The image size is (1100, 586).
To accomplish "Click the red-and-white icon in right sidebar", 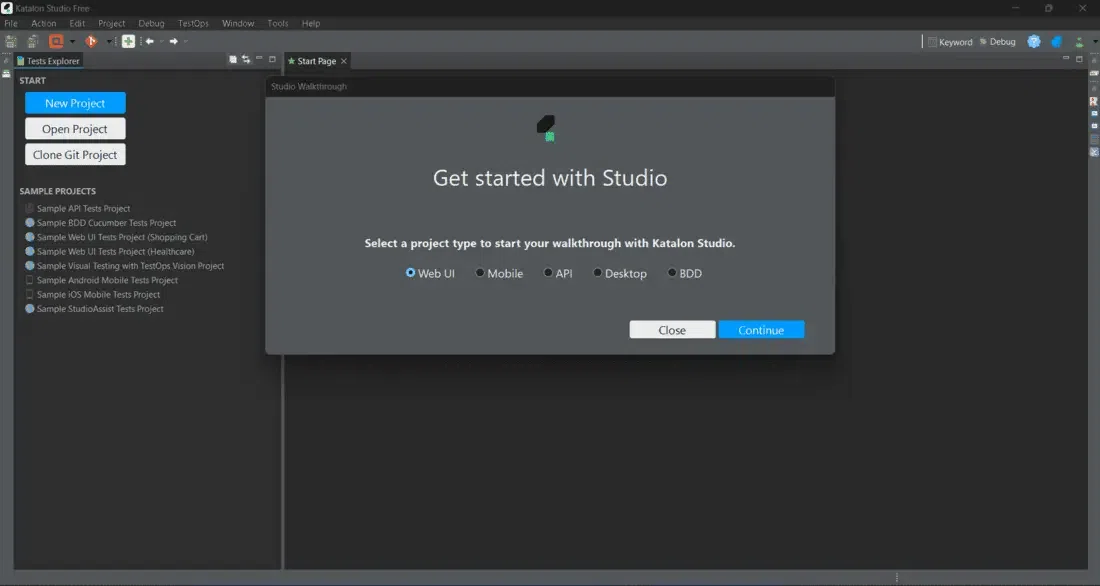I will click(1094, 101).
